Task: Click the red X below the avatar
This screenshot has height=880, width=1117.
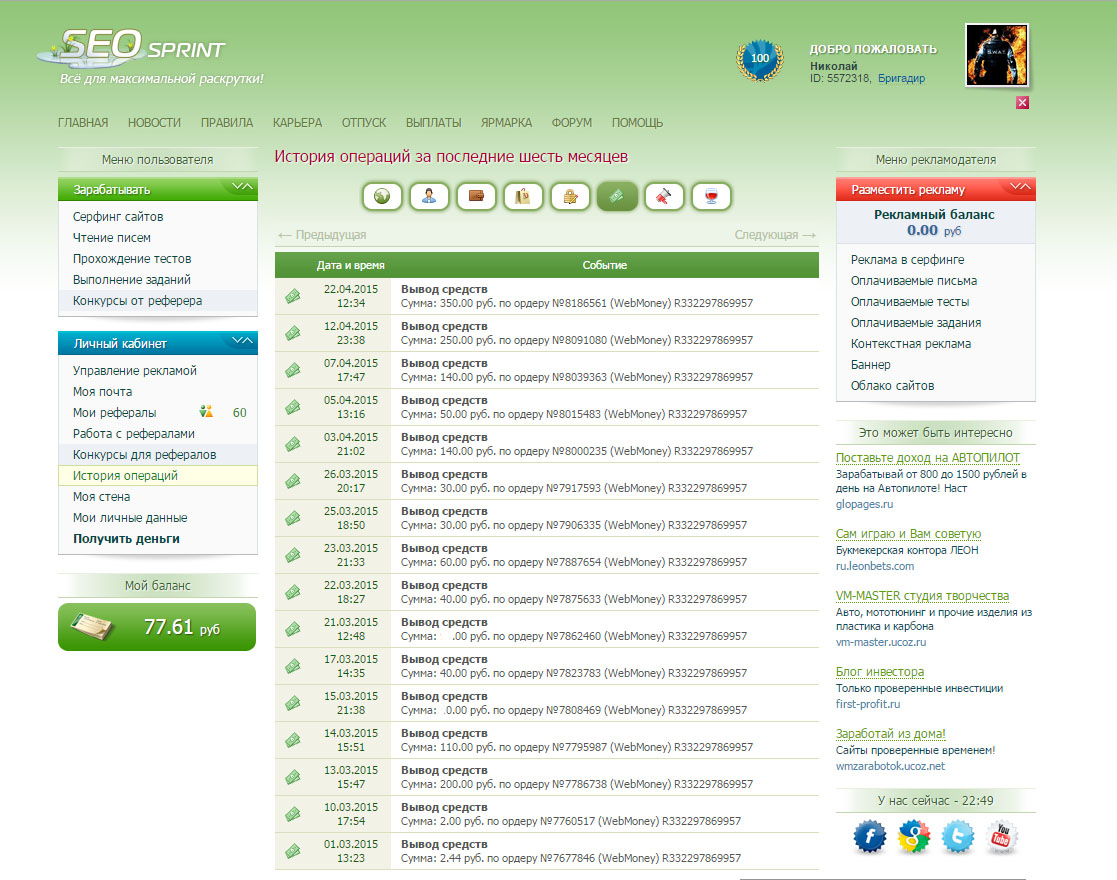Action: tap(1022, 102)
